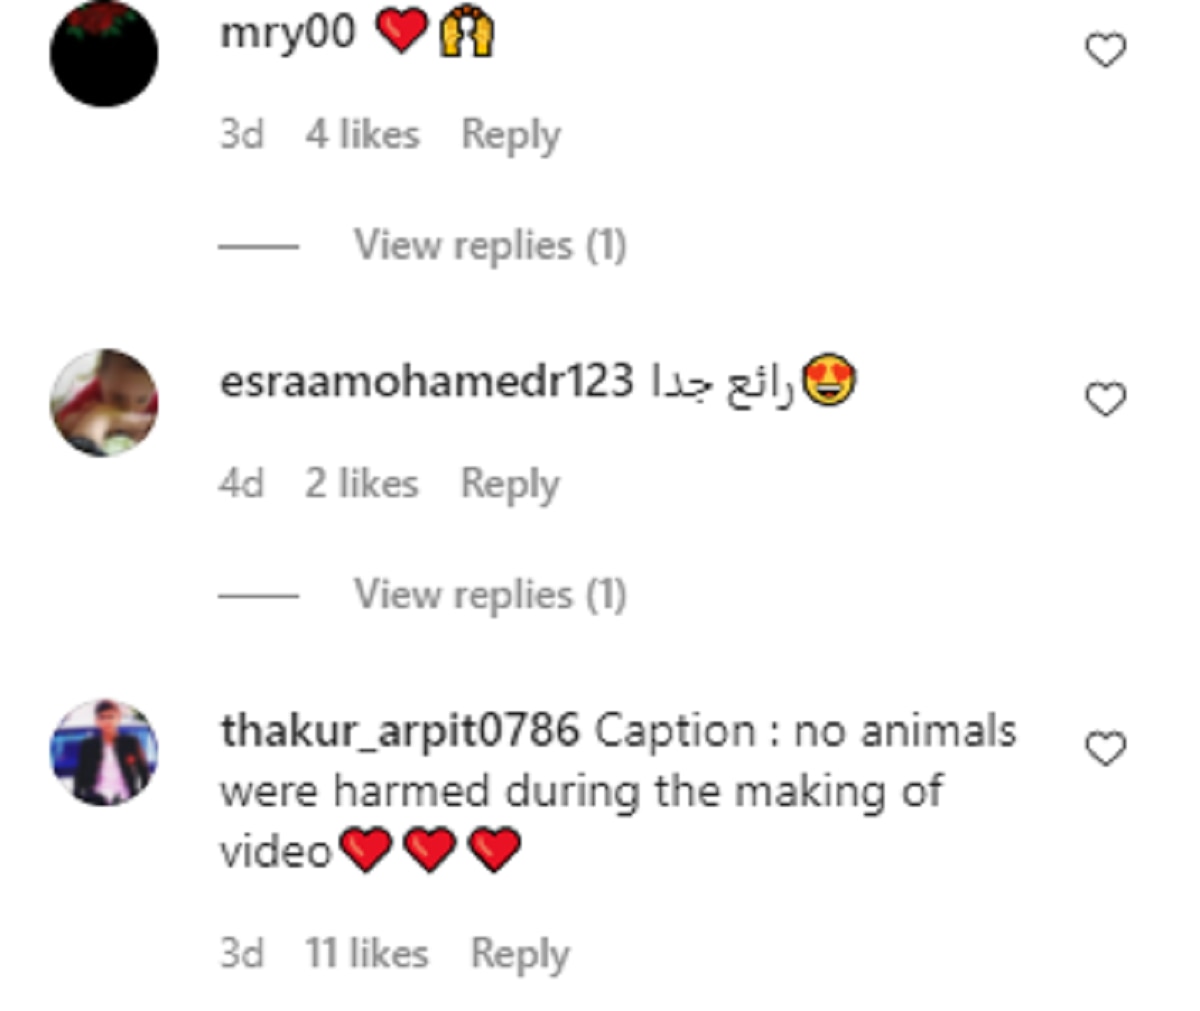Open the esraamohamedr123 username link
The width and height of the screenshot is (1200, 1011).
click(427, 382)
